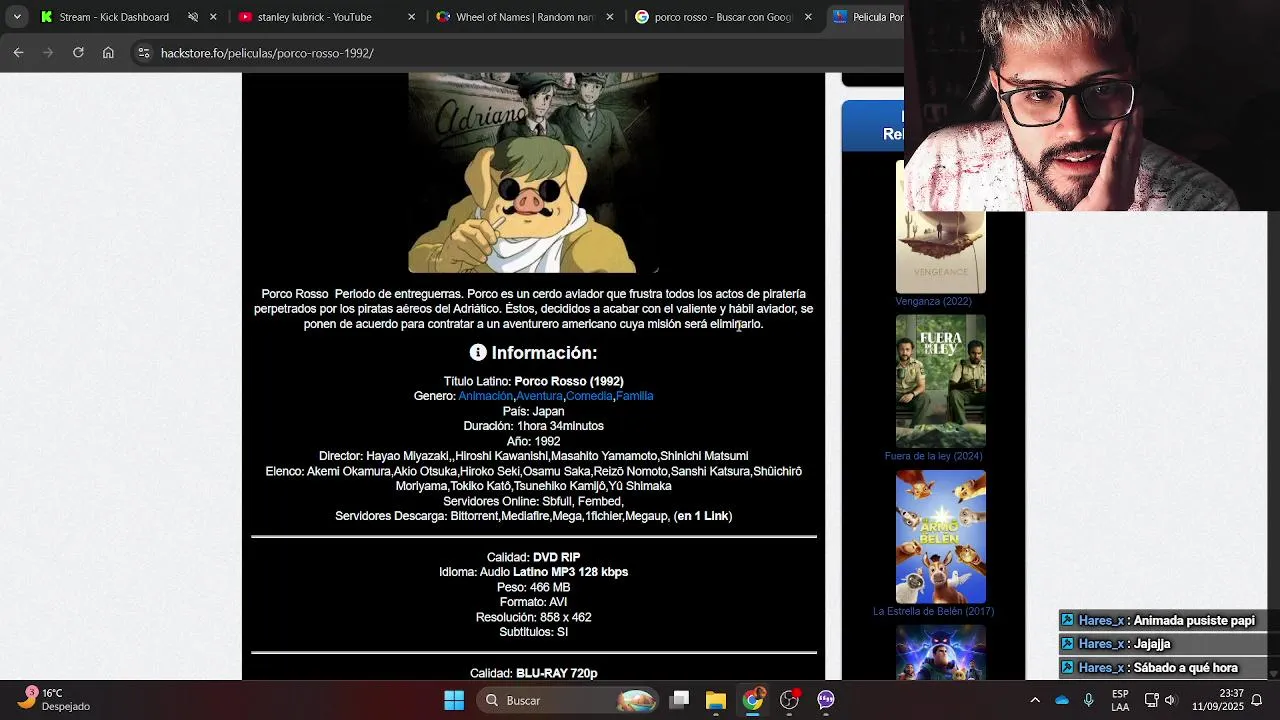1280x720 pixels.
Task: Open the notification bell in the taskbar
Action: pyautogui.click(x=1257, y=700)
